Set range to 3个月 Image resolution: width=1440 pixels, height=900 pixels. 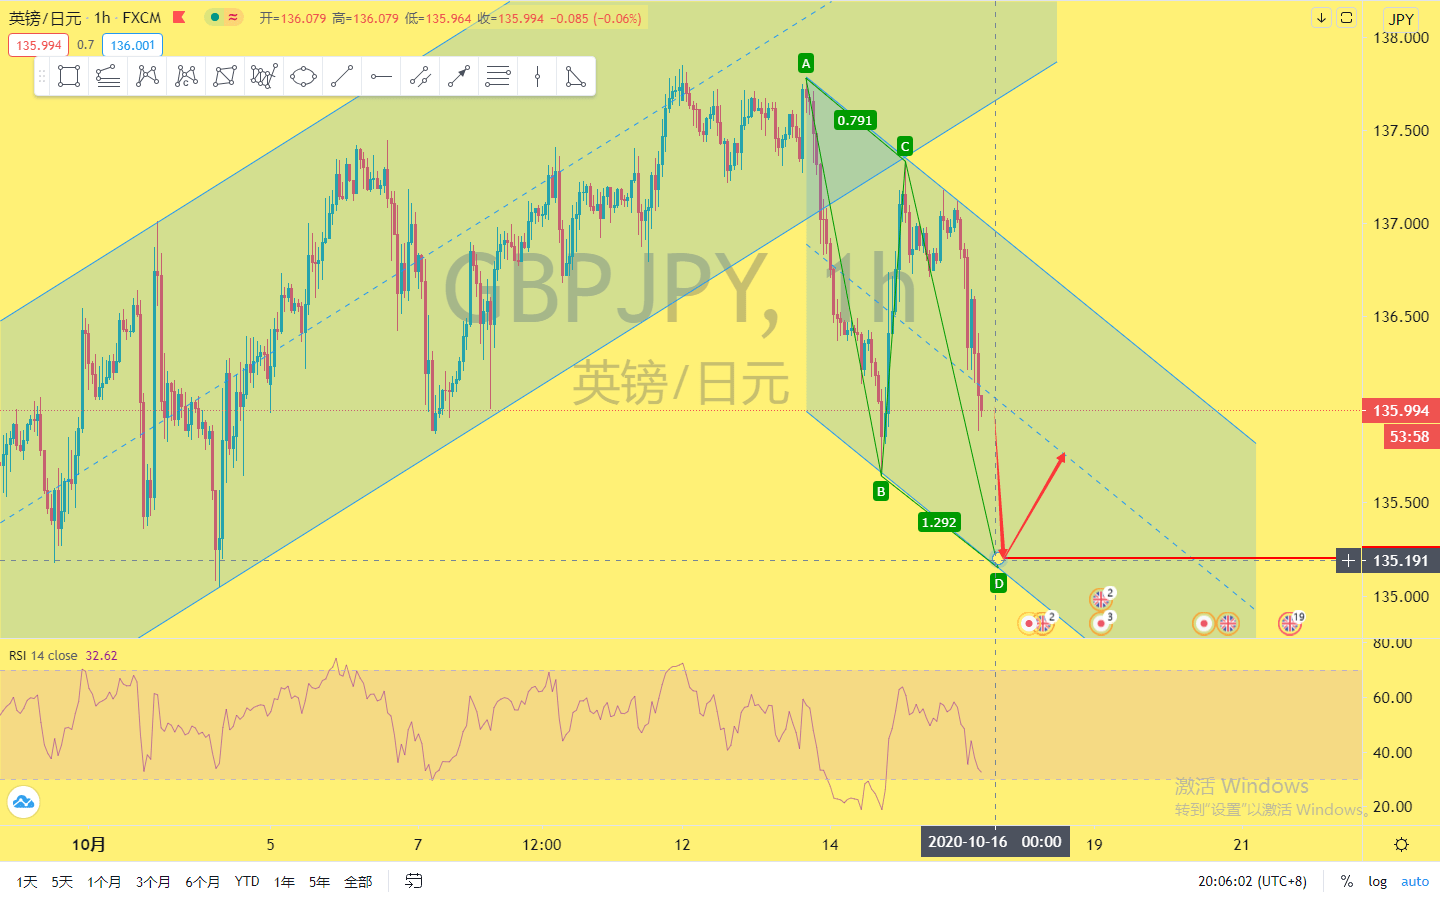tap(153, 881)
